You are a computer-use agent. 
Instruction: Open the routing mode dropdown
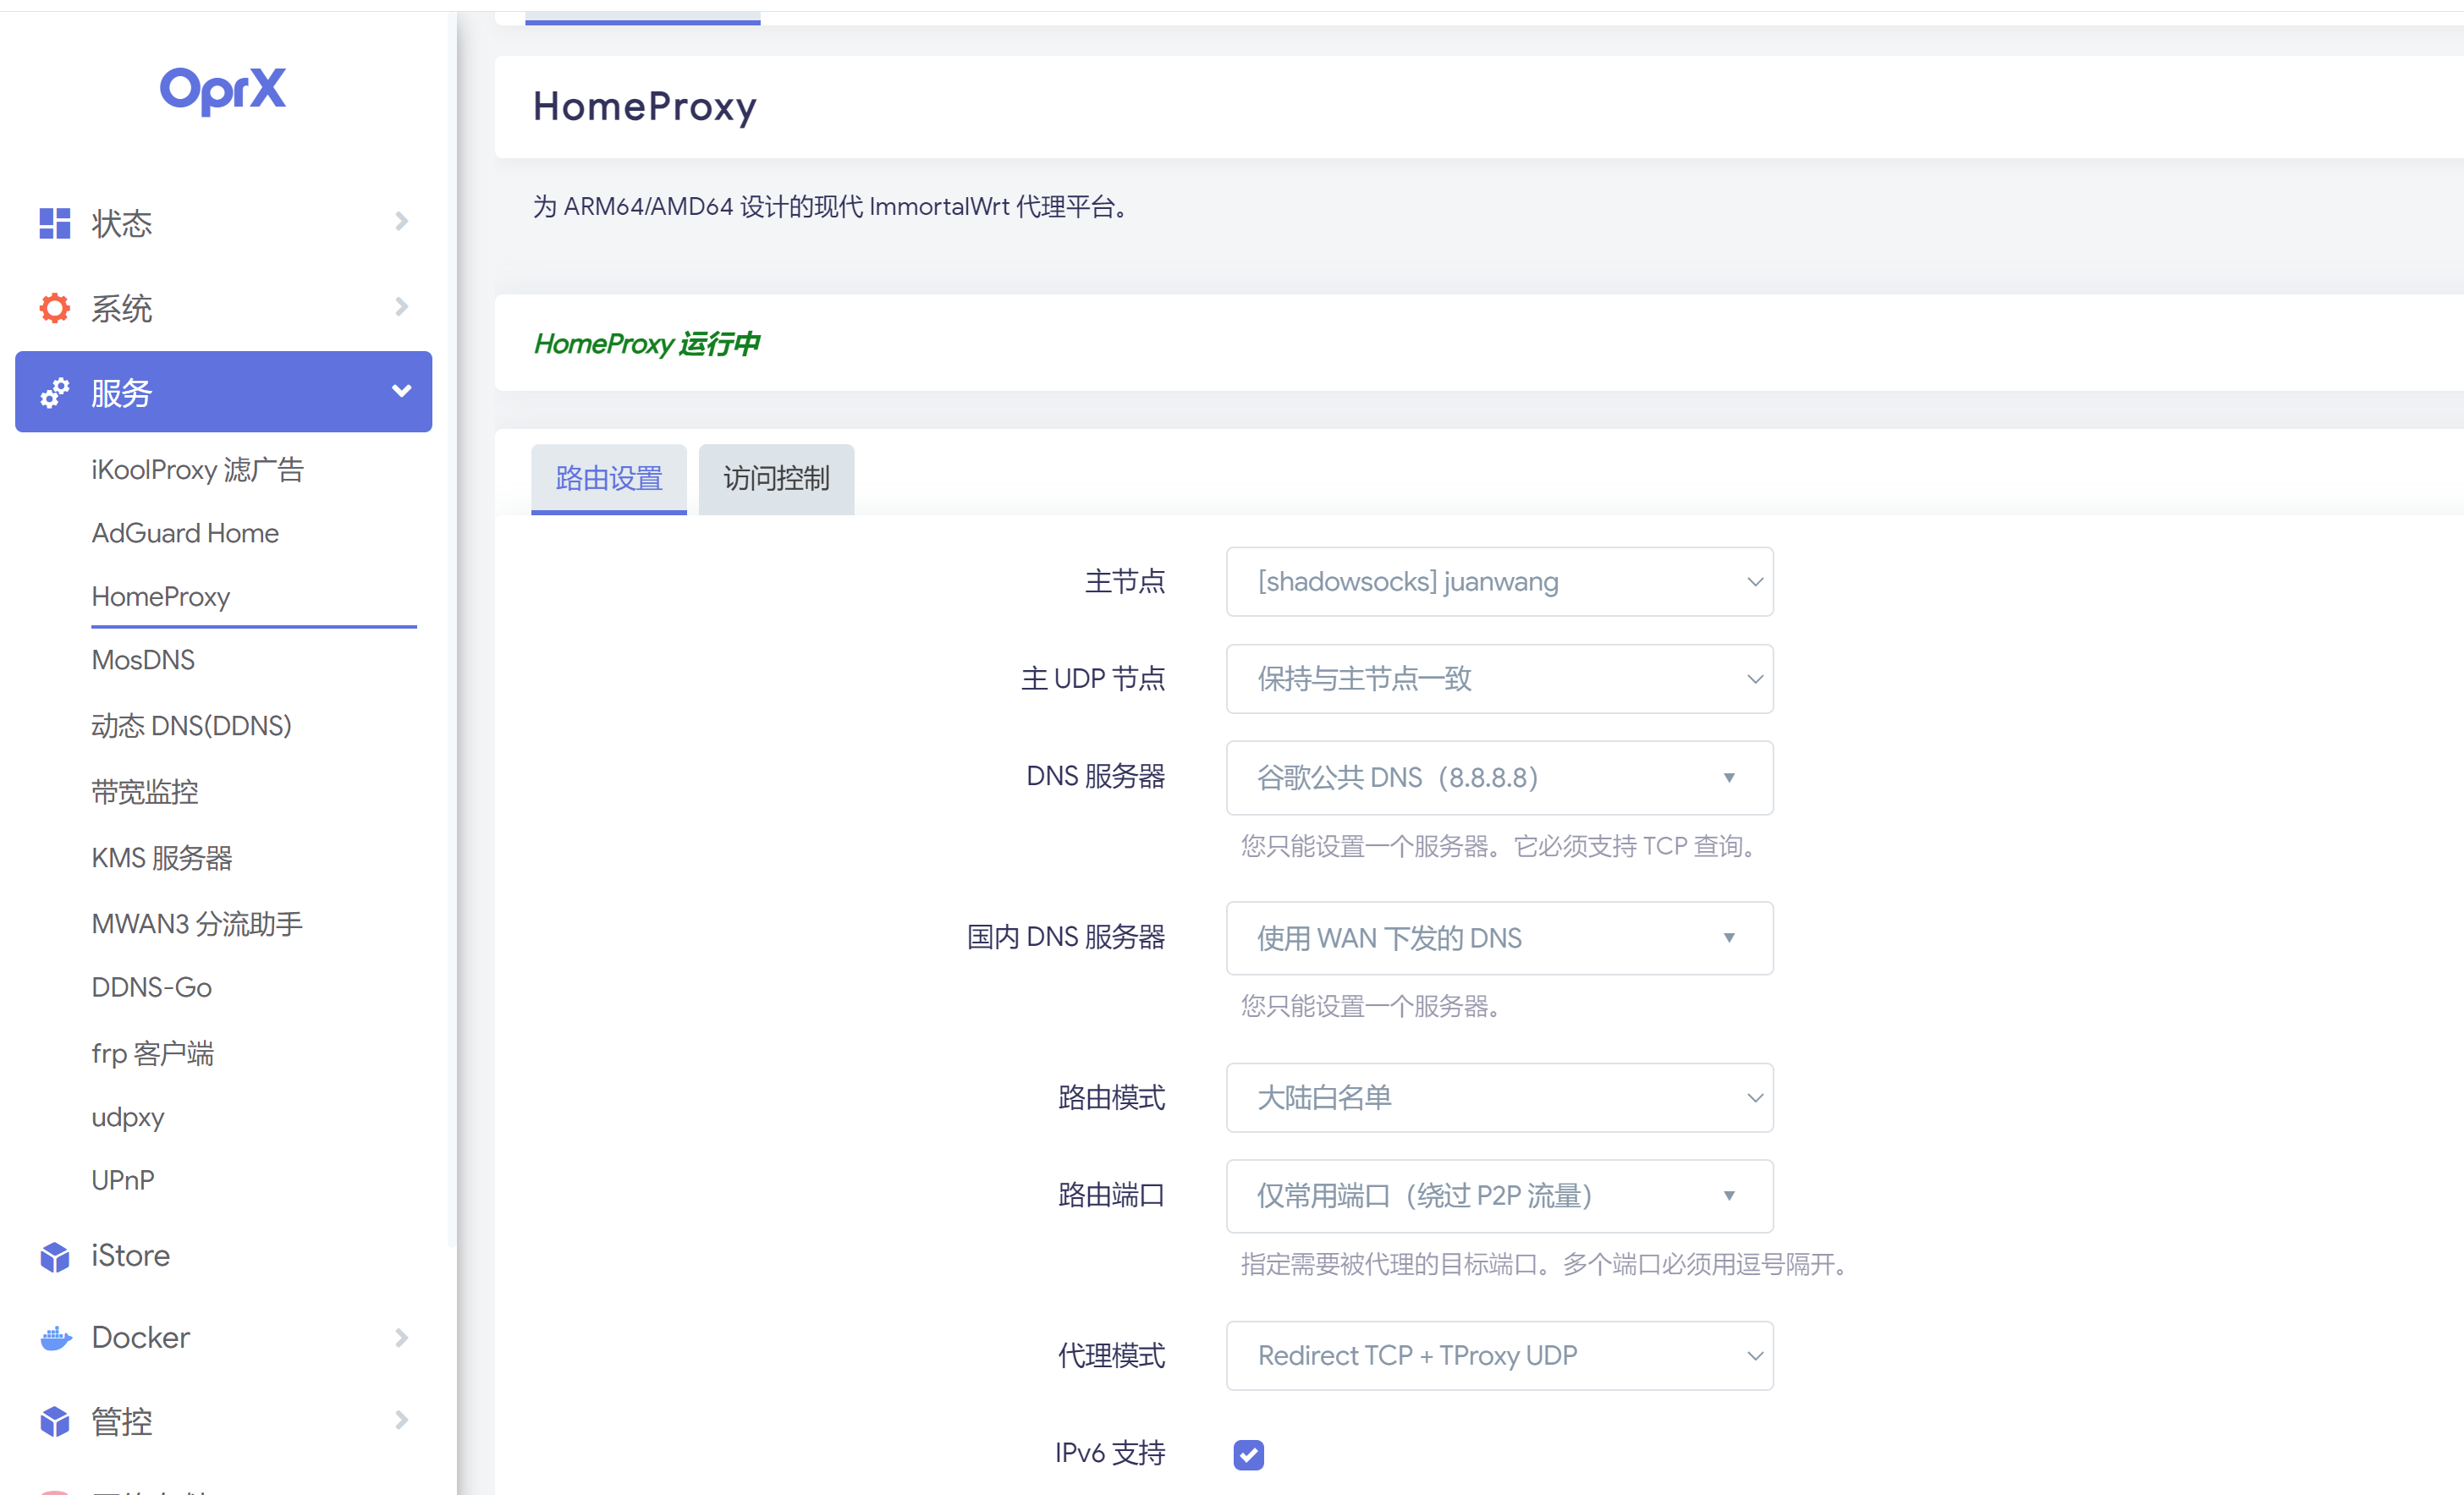click(1498, 1098)
